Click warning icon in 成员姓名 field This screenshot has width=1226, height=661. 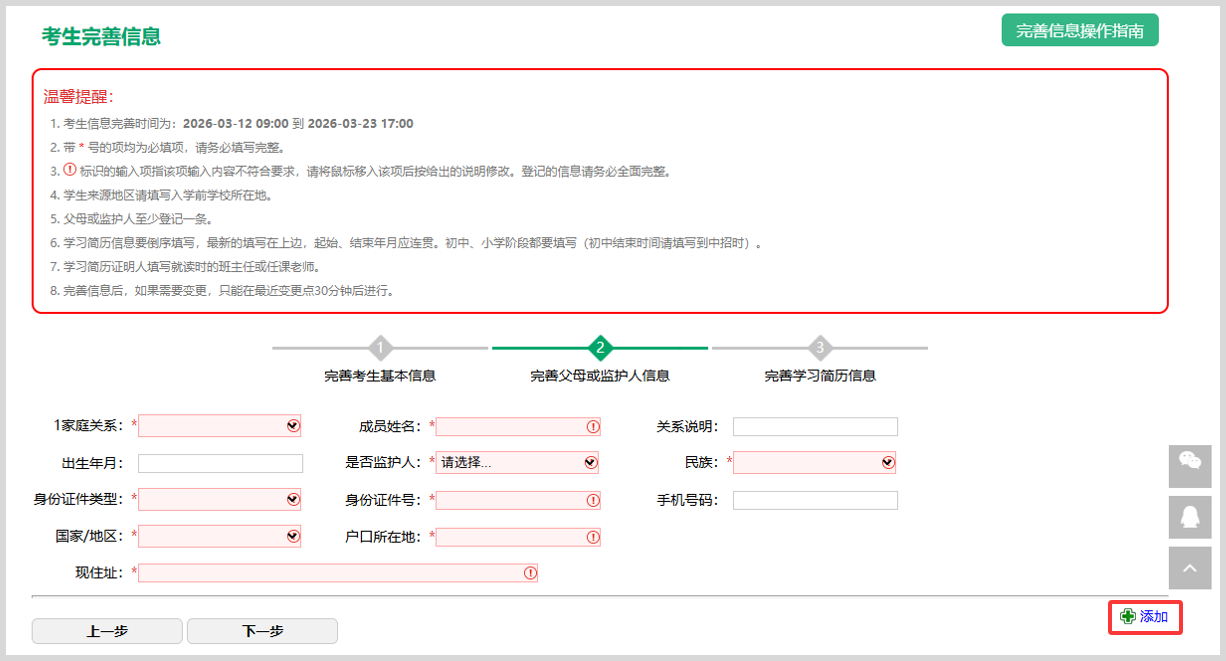click(x=593, y=426)
